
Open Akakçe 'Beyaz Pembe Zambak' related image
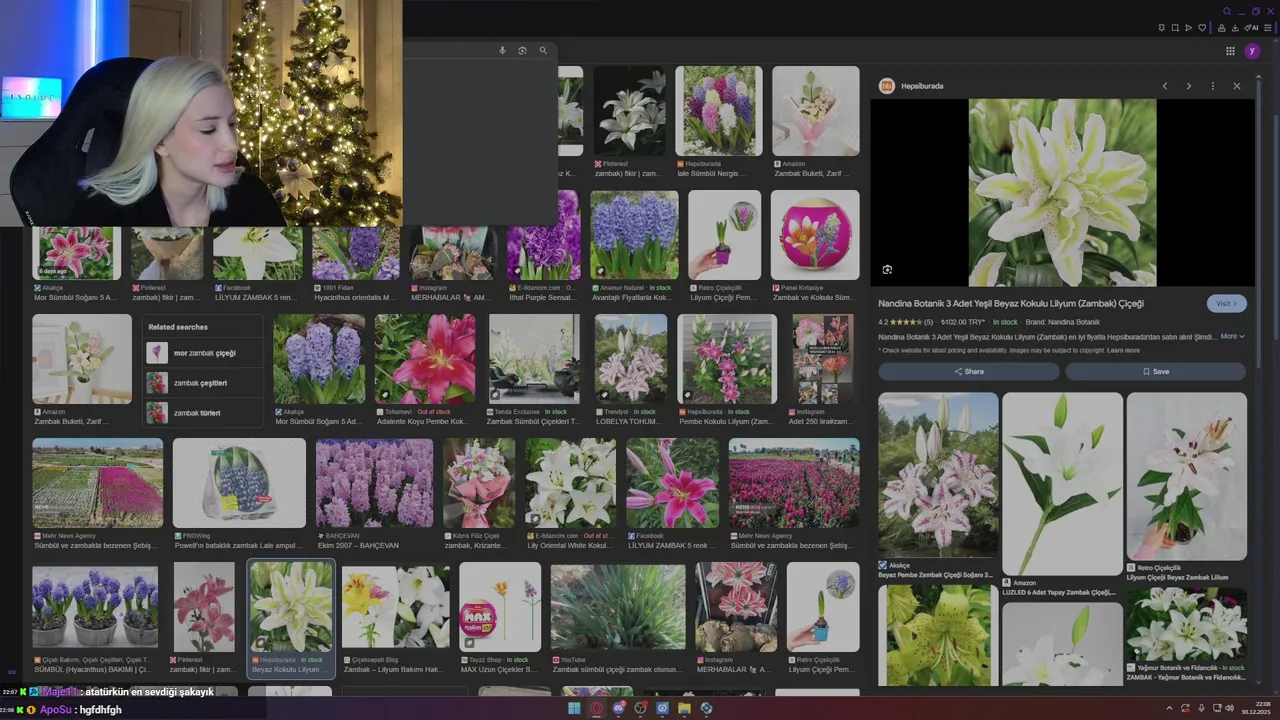tap(938, 475)
